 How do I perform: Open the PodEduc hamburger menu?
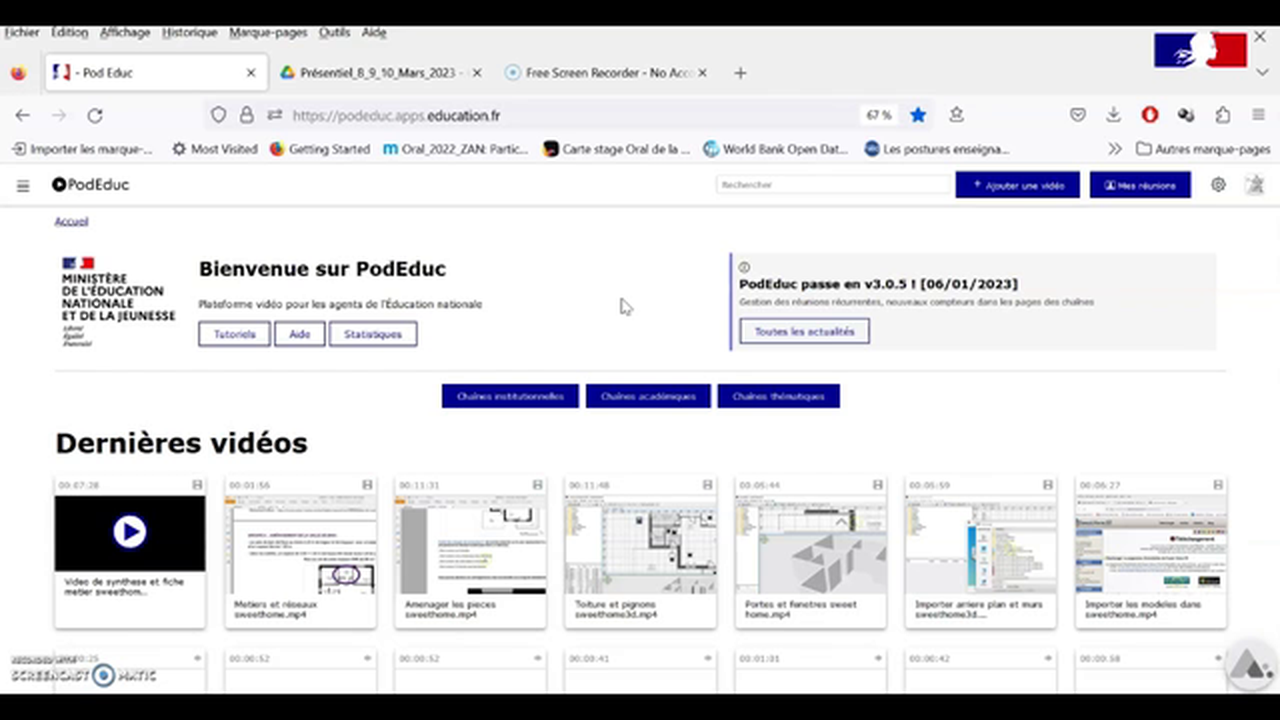(23, 185)
